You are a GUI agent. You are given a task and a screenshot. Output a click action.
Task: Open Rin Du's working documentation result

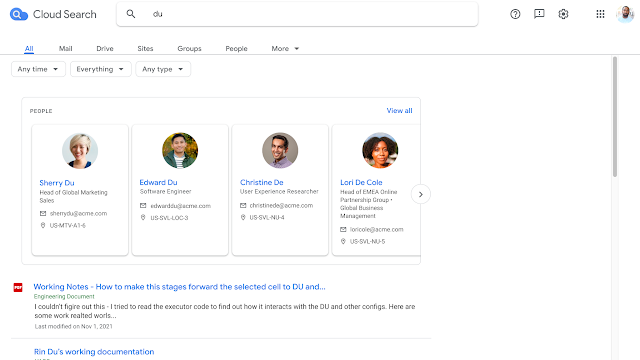94,352
